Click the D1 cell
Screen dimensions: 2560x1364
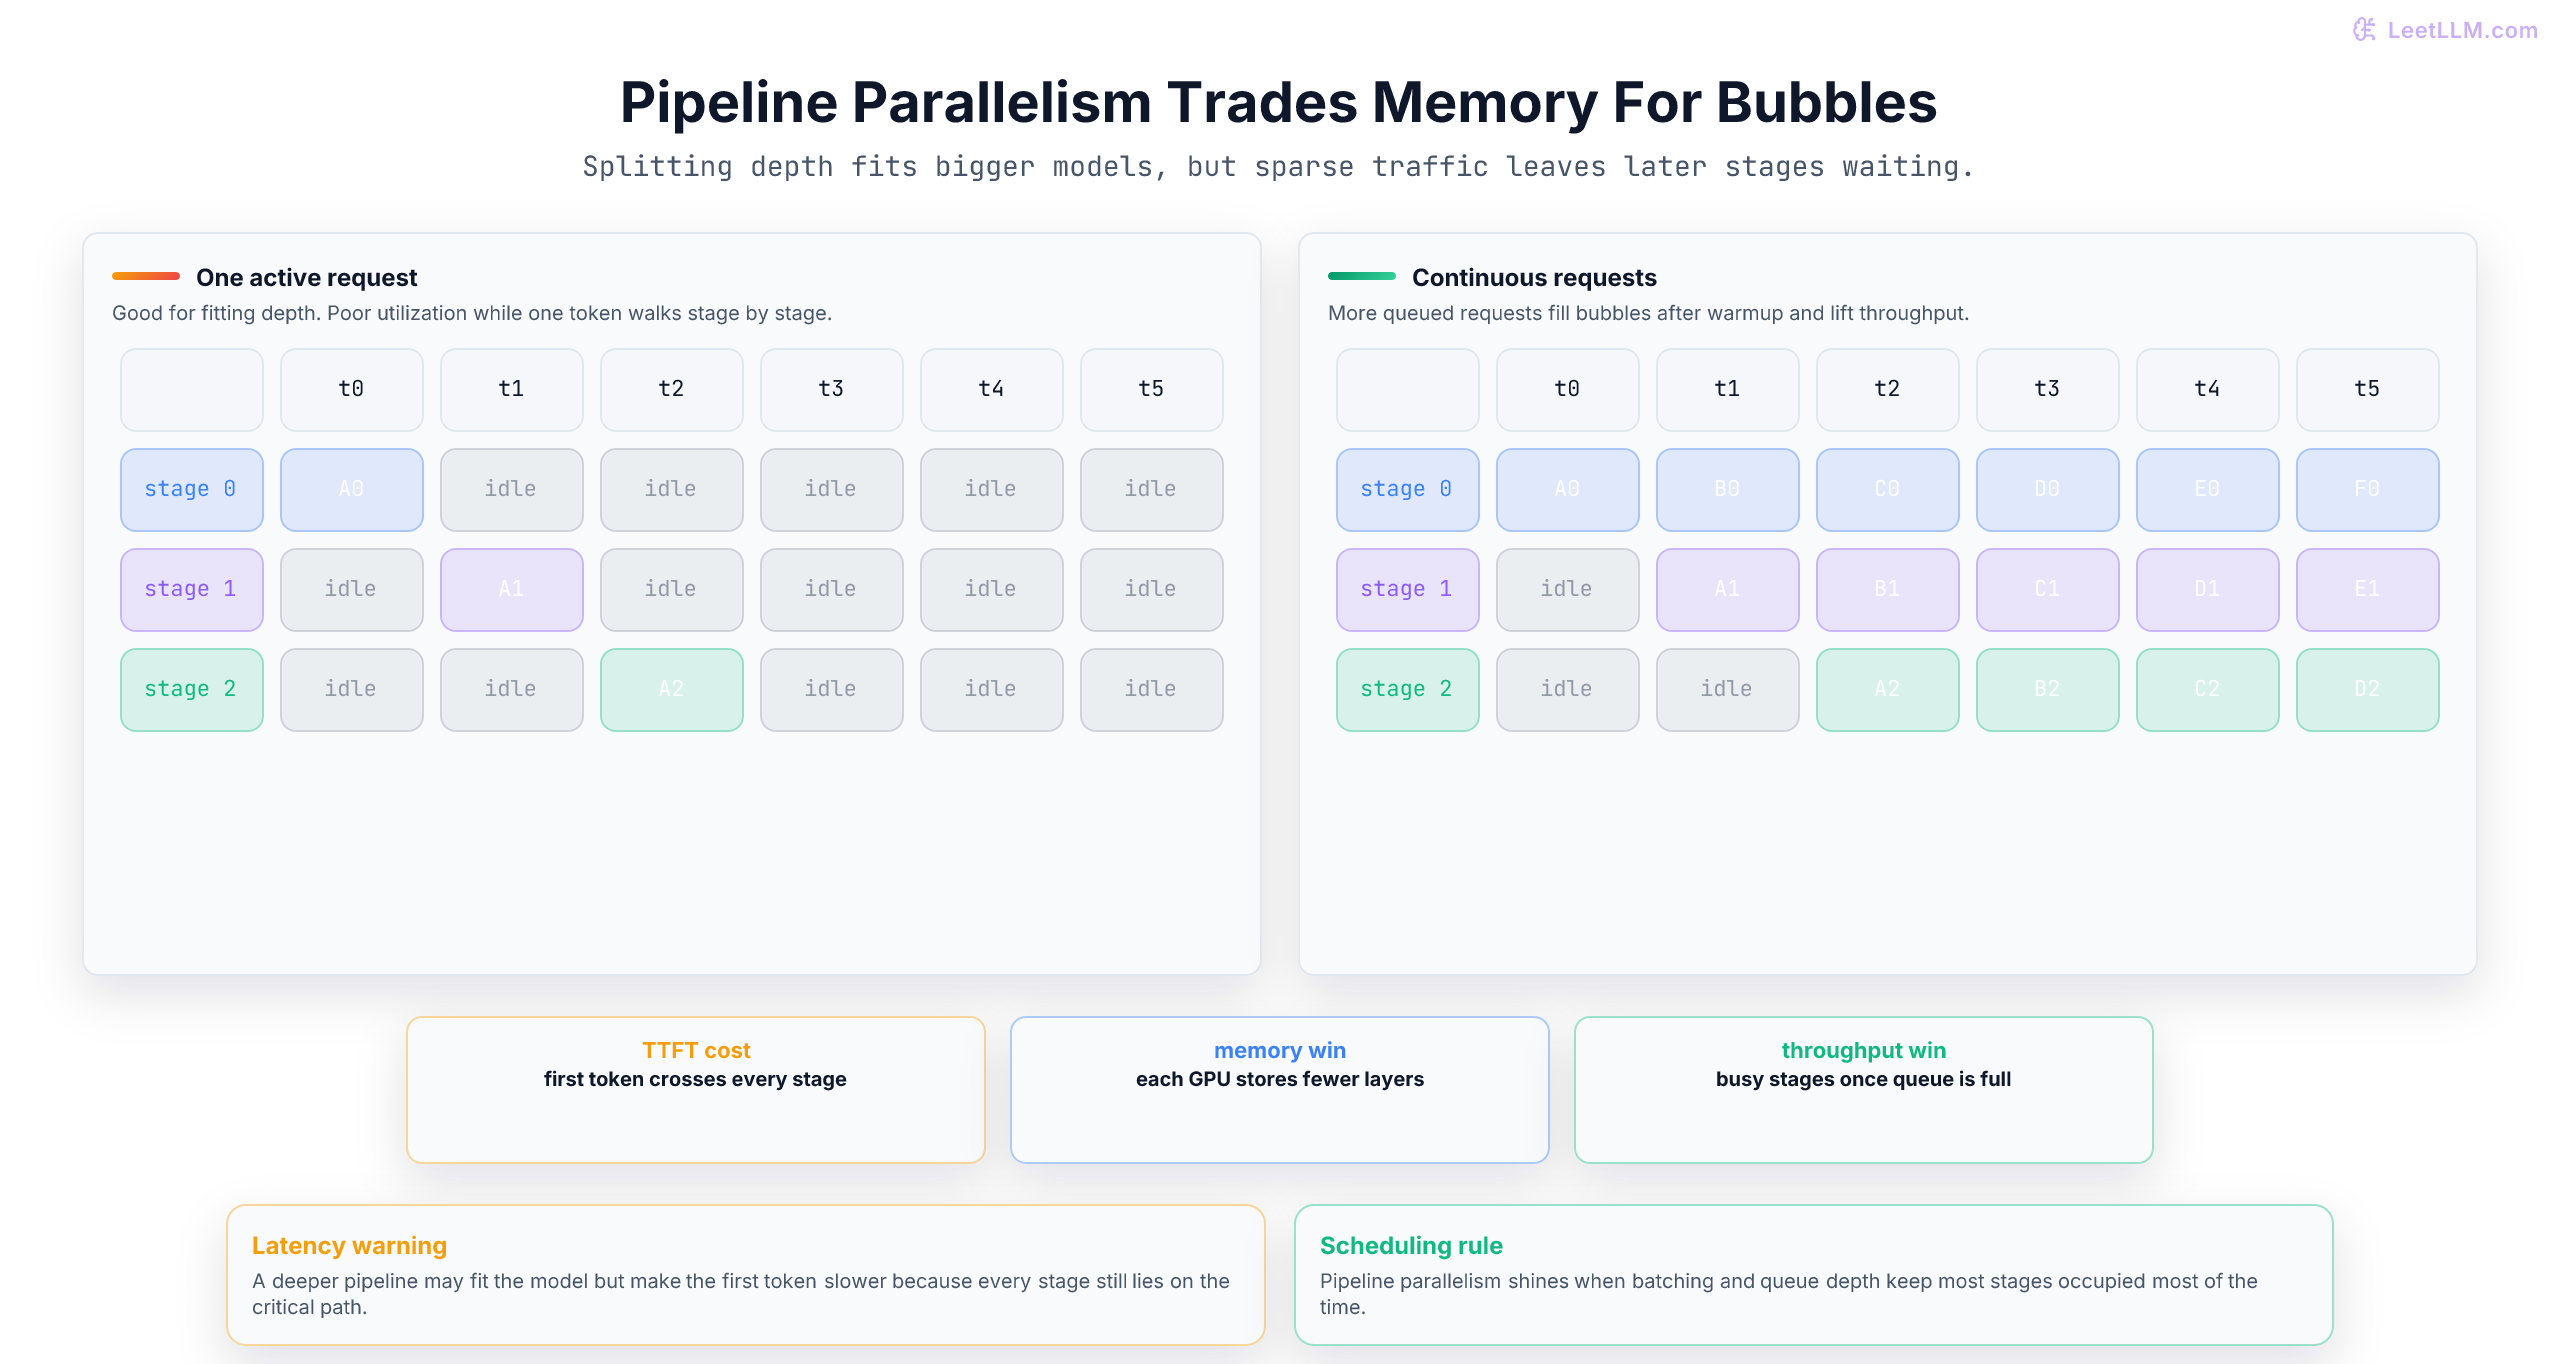click(2208, 589)
